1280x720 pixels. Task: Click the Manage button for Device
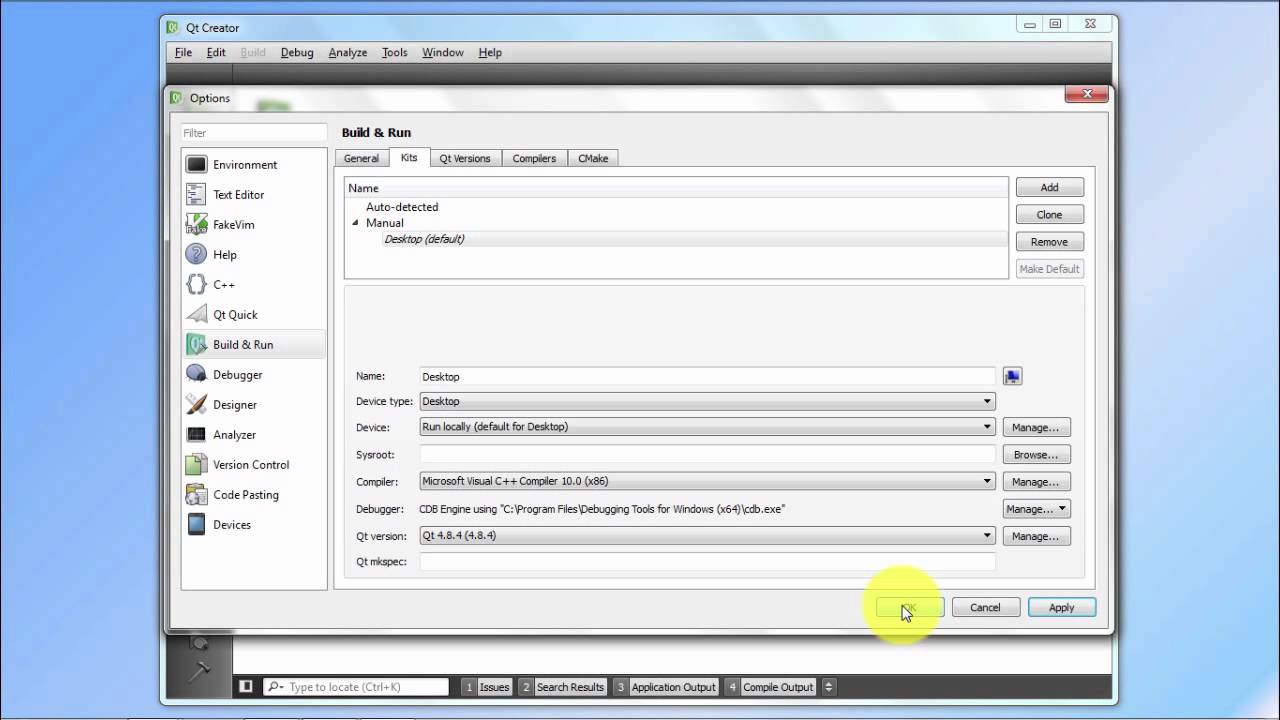1036,427
